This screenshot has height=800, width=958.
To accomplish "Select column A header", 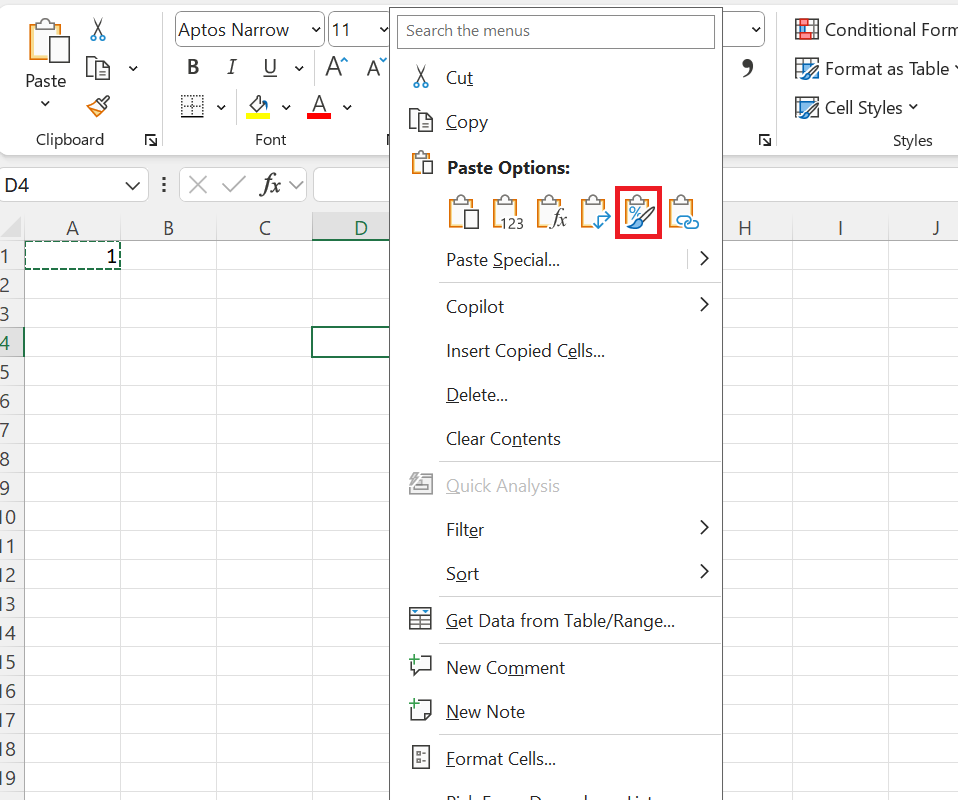I will [x=72, y=228].
